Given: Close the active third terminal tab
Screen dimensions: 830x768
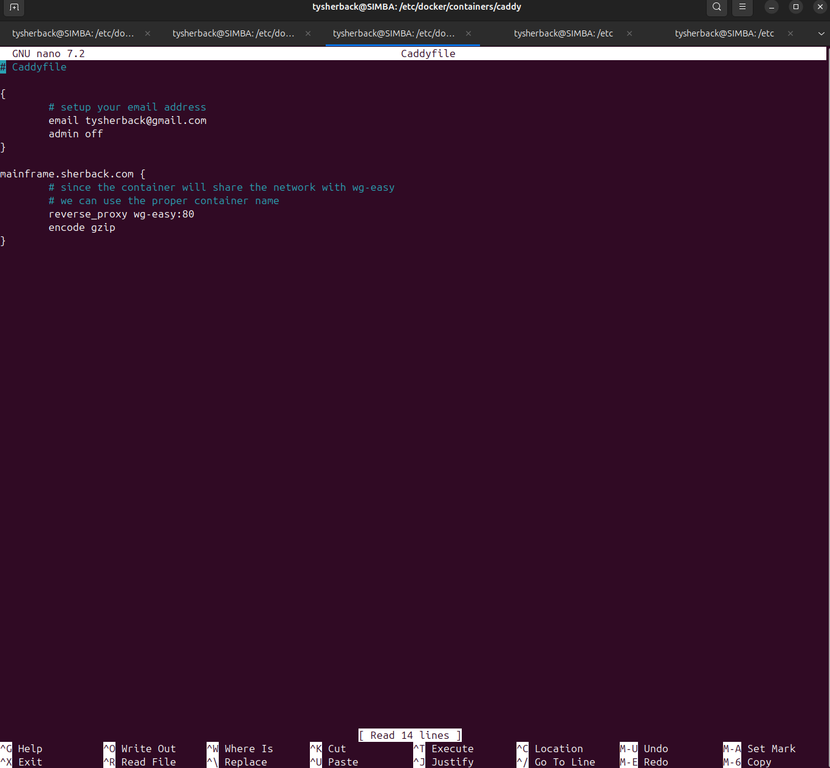Looking at the screenshot, I should [468, 33].
